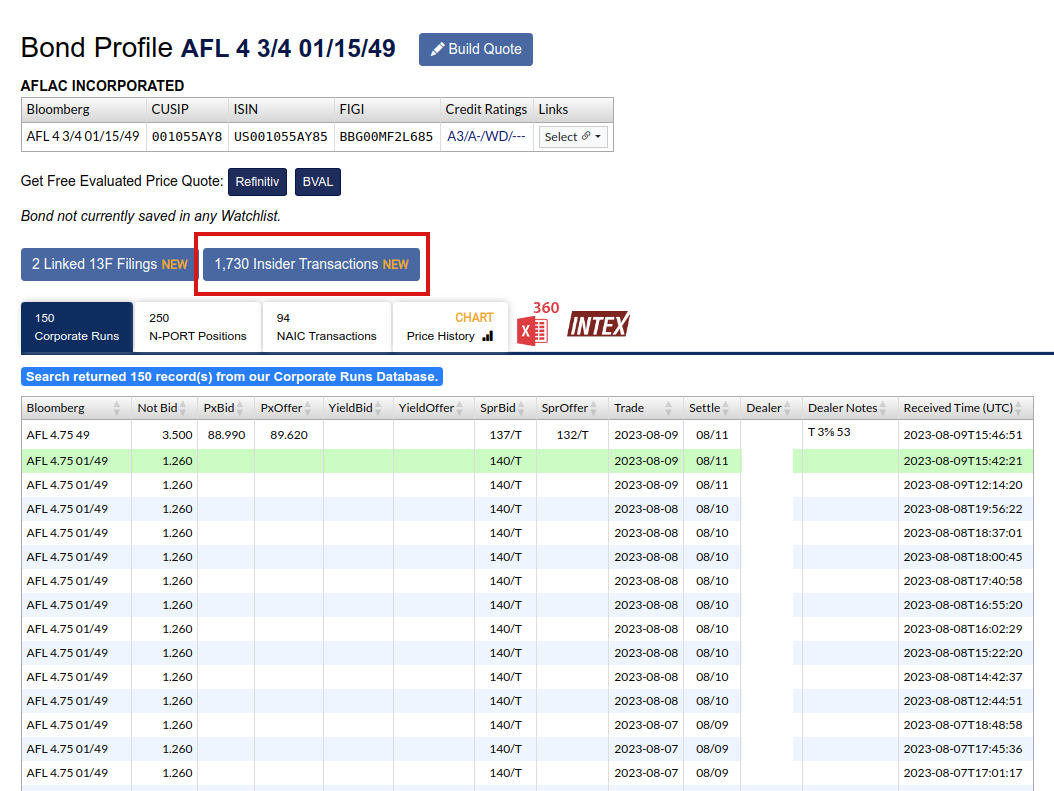The image size is (1054, 791).
Task: Open the Price History chart tab
Action: (450, 327)
